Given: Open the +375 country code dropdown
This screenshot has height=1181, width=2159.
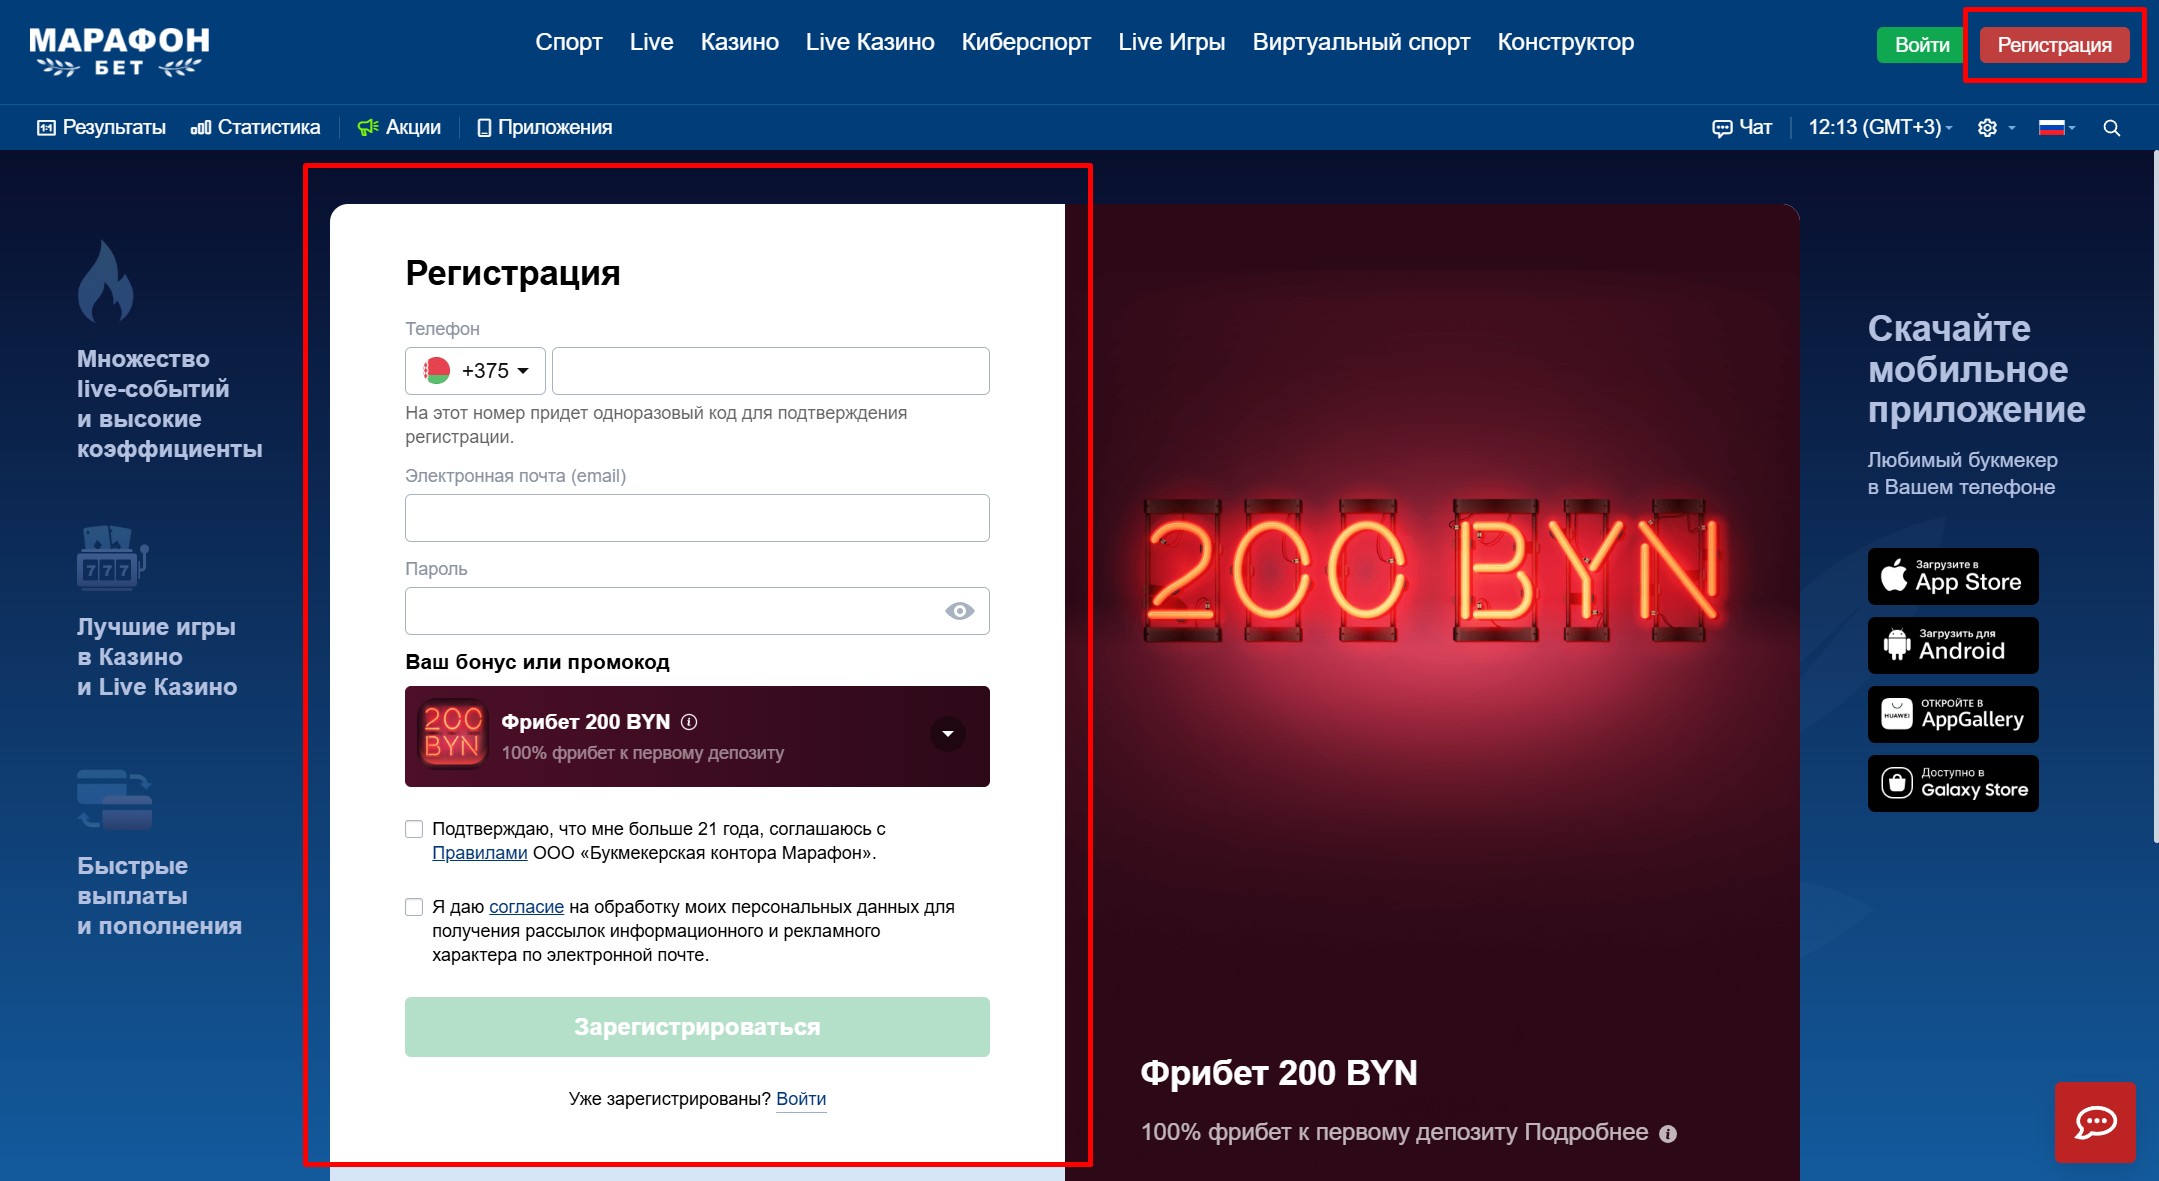Looking at the screenshot, I should (x=475, y=371).
